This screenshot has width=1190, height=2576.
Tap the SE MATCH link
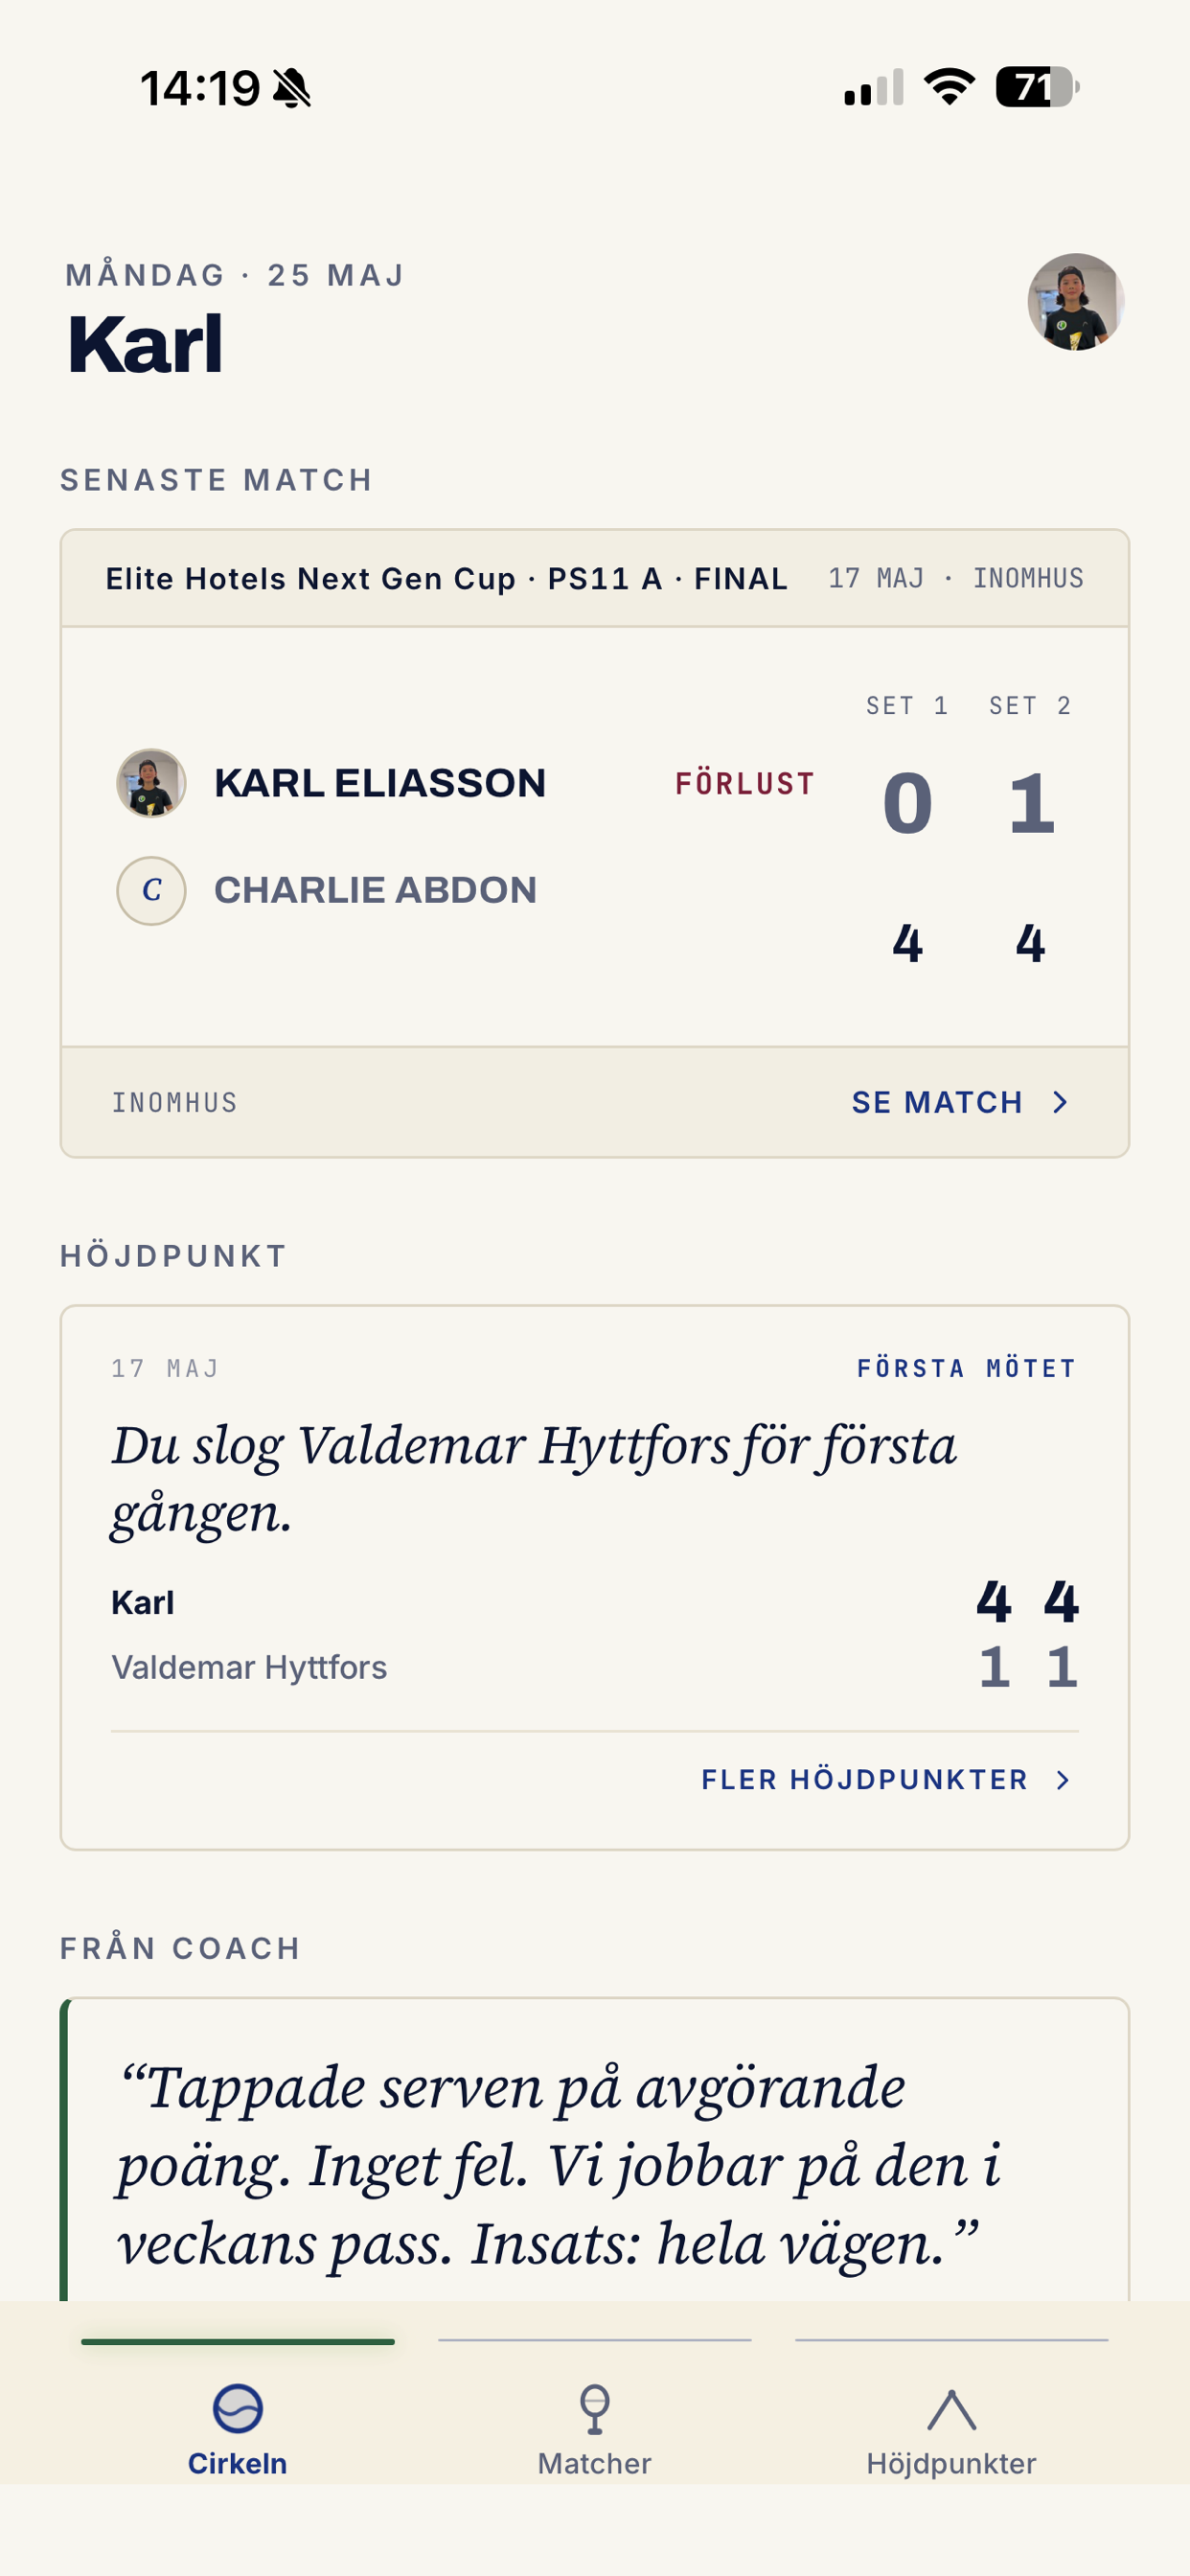(x=937, y=1102)
